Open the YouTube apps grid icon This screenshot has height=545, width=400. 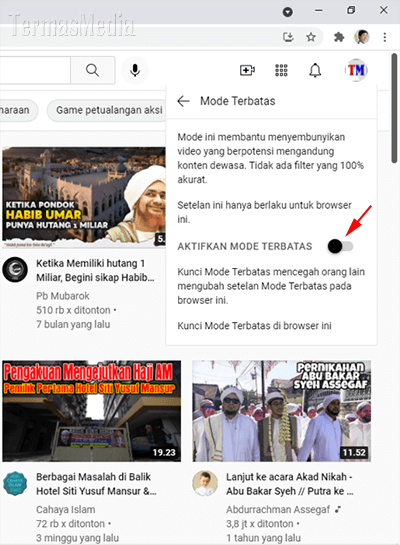click(281, 70)
